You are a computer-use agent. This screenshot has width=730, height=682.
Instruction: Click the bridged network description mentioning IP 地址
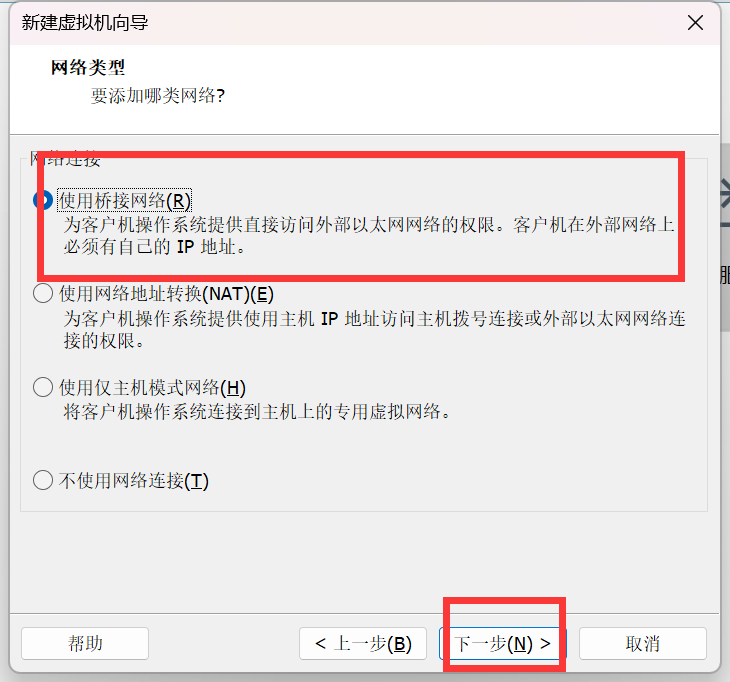[x=369, y=236]
